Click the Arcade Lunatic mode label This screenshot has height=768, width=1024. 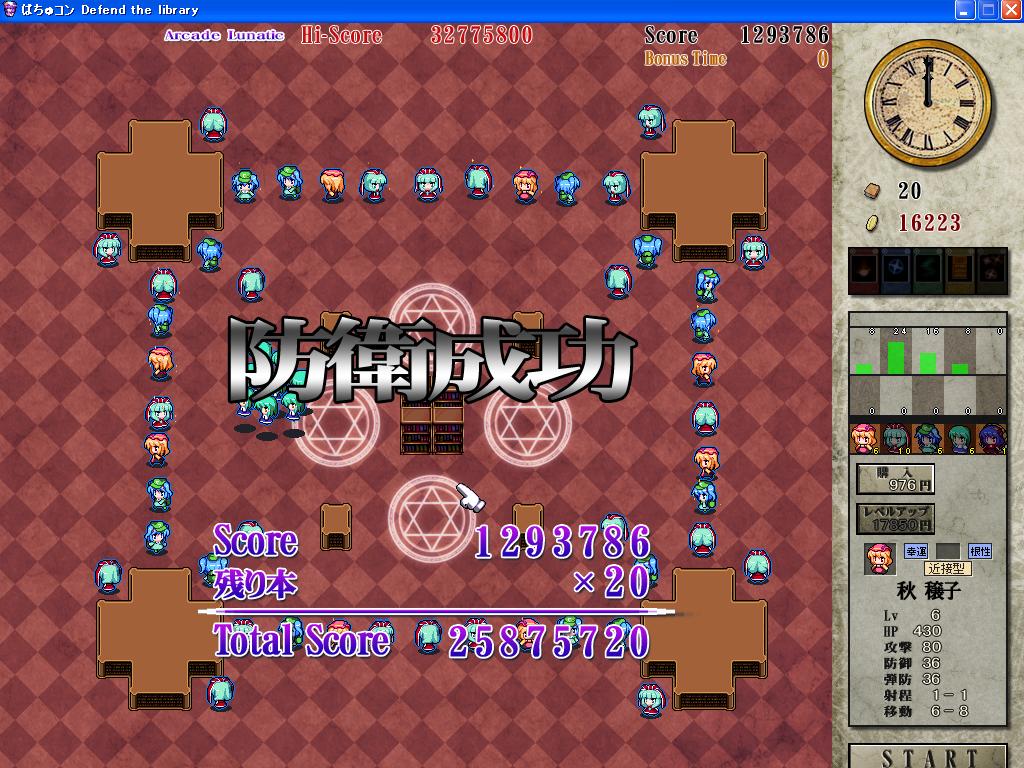pyautogui.click(x=224, y=35)
